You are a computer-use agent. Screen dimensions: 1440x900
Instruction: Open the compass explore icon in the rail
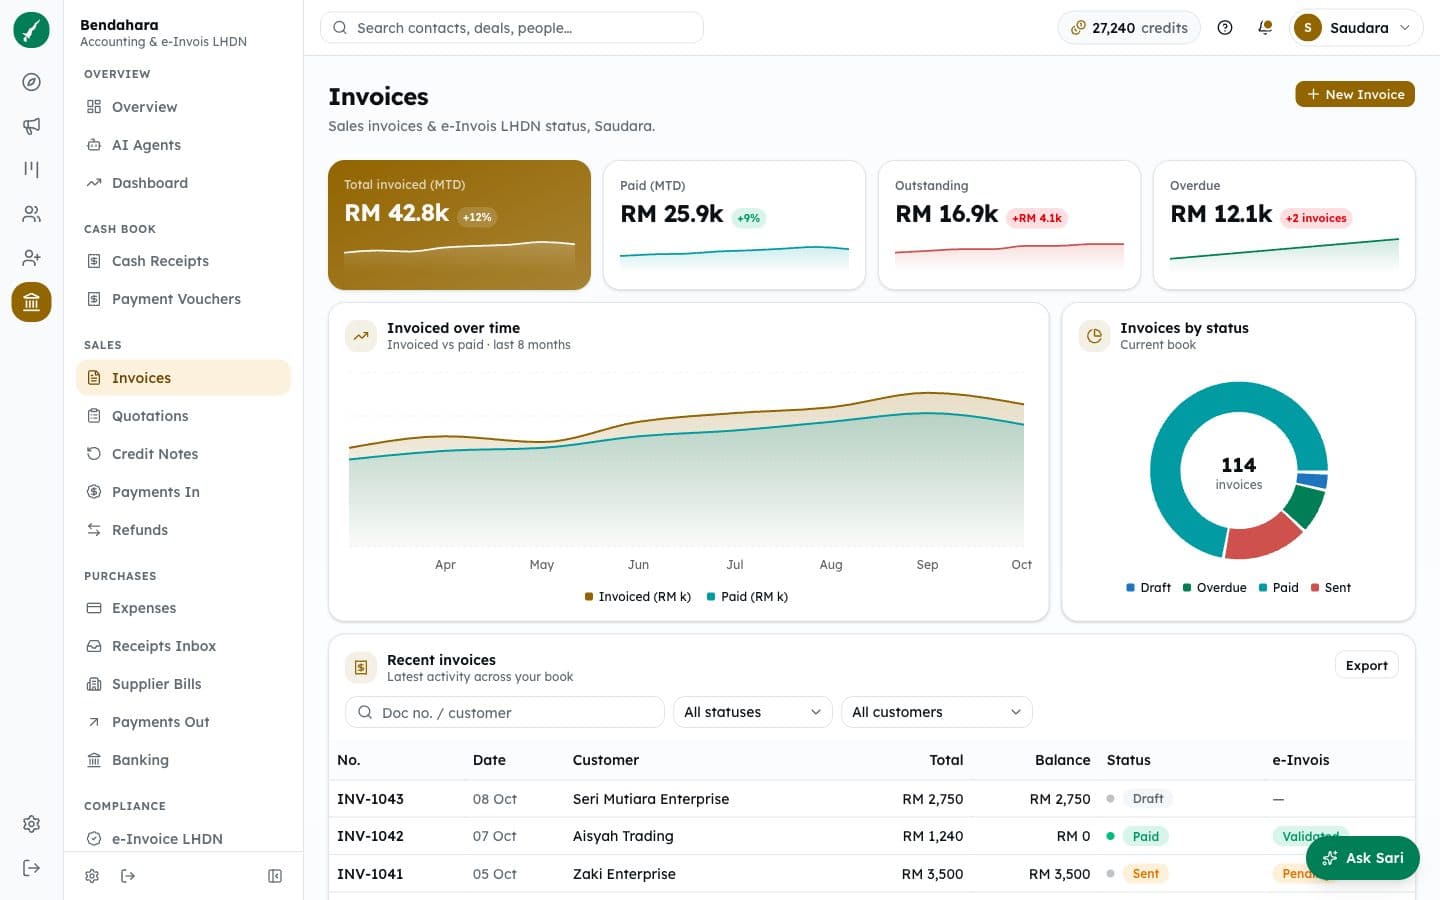(x=31, y=82)
